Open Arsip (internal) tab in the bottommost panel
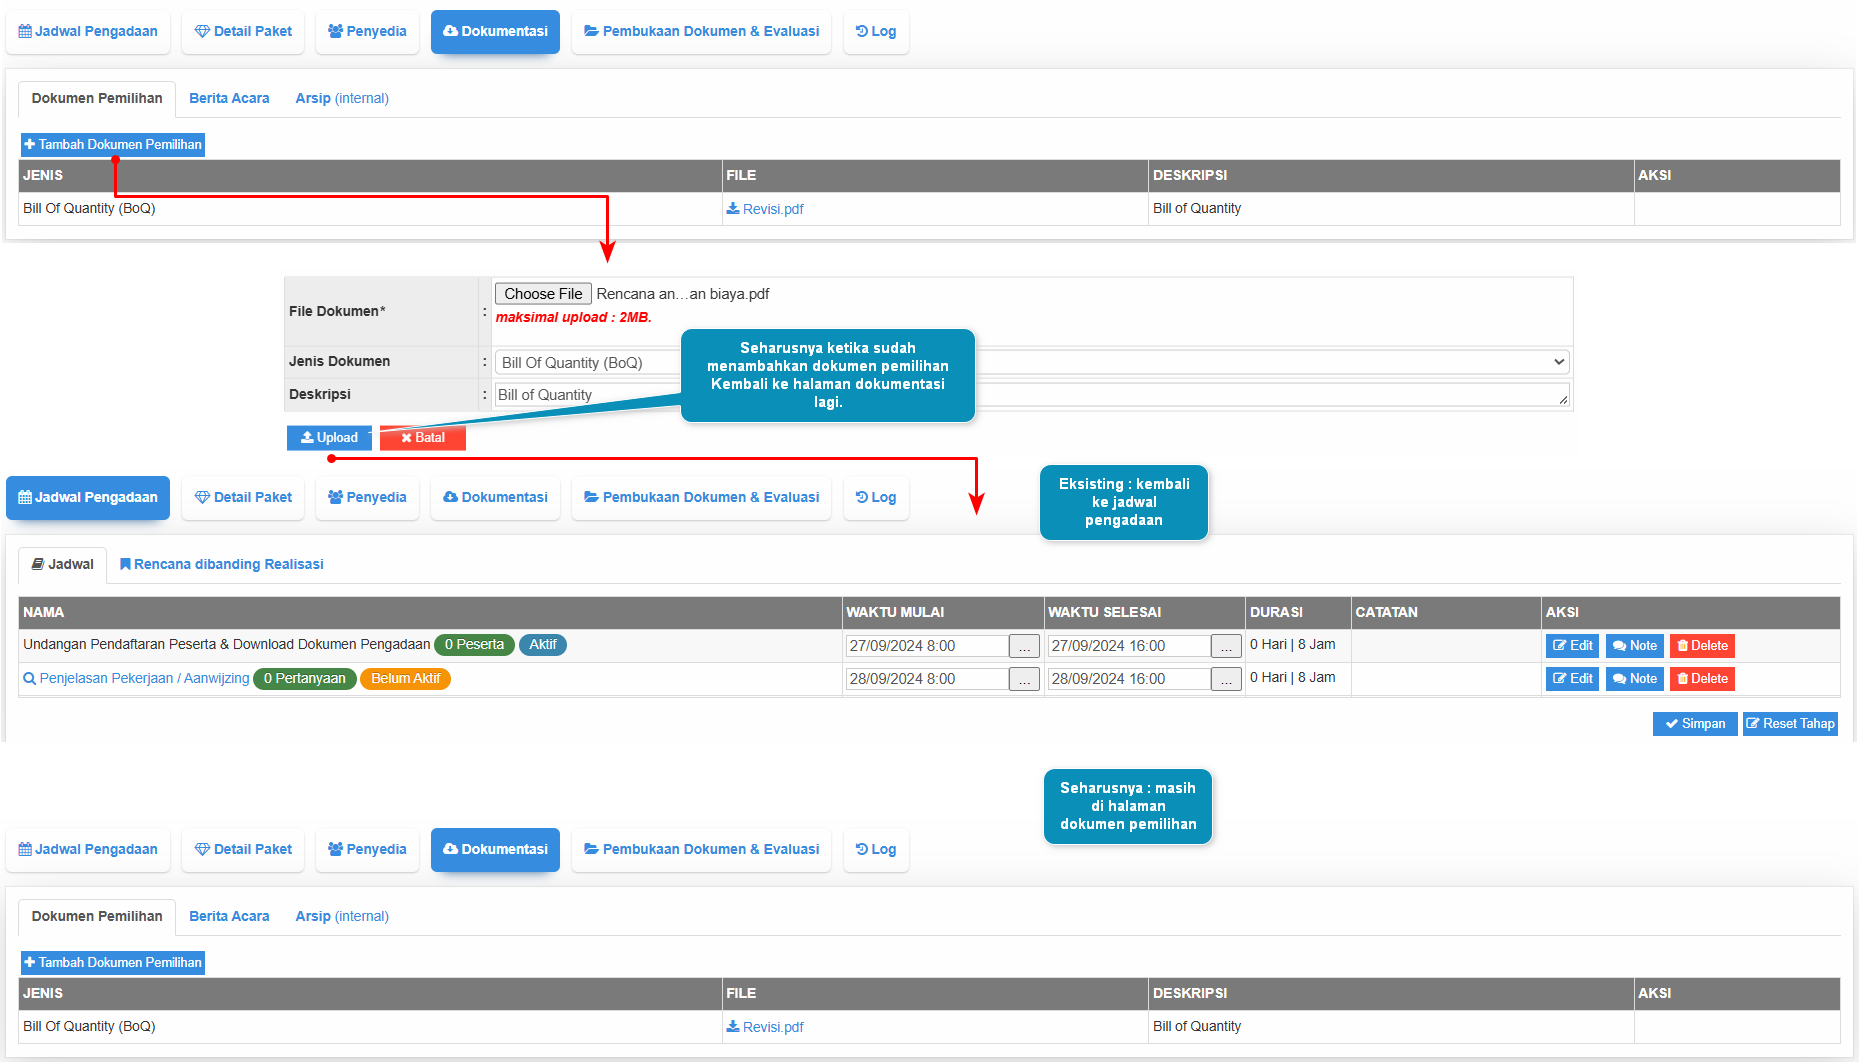This screenshot has width=1859, height=1062. pos(342,916)
